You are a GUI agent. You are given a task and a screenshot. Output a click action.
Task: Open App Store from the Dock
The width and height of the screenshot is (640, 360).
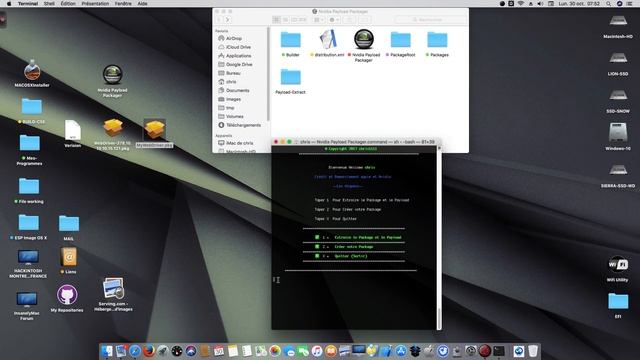click(401, 351)
